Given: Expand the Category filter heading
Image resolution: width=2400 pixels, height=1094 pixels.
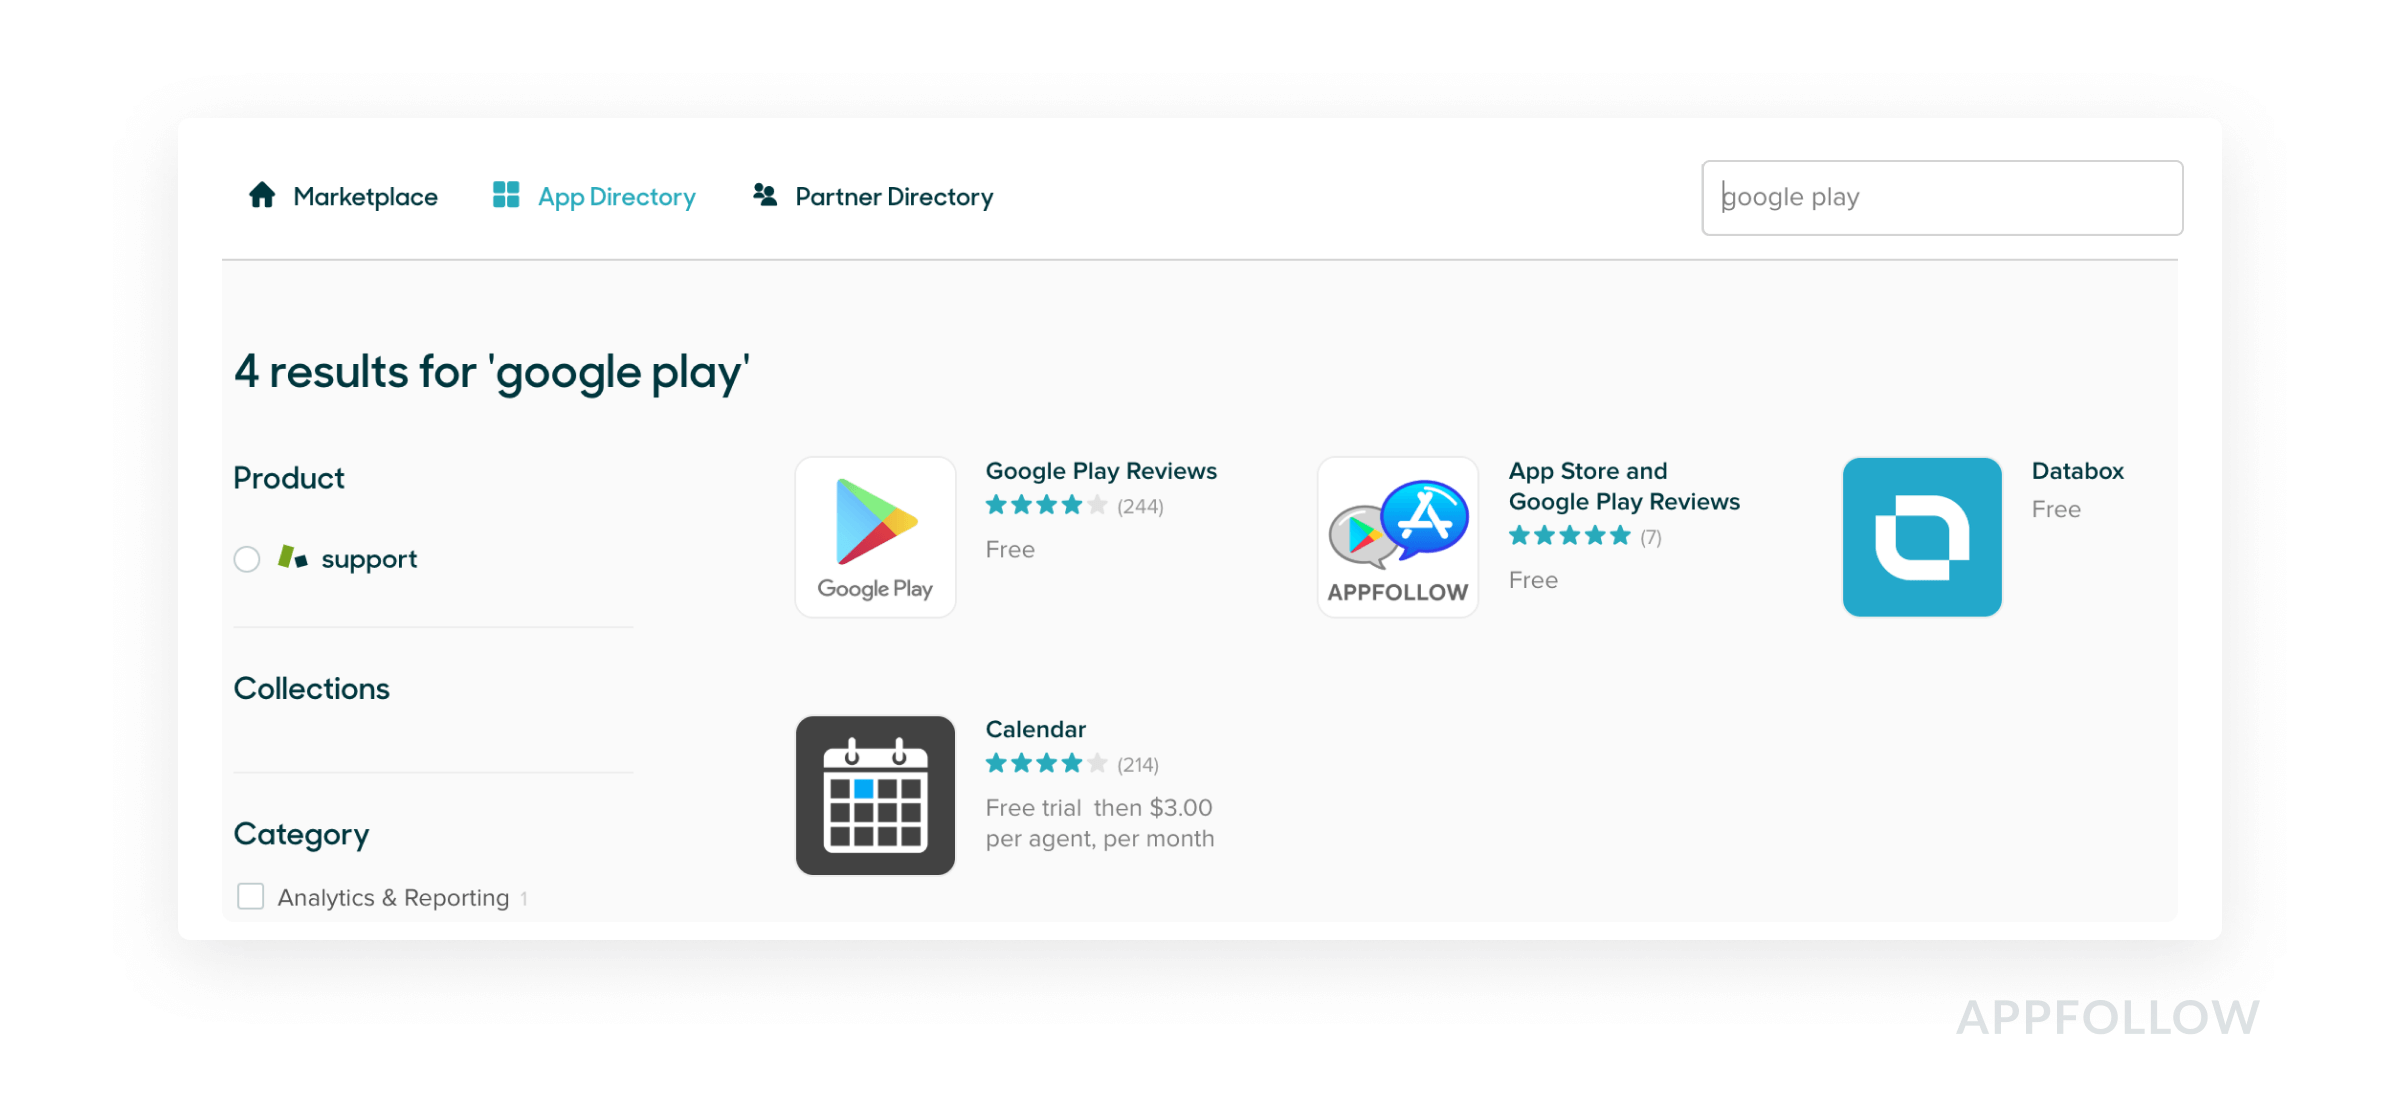Looking at the screenshot, I should (301, 834).
